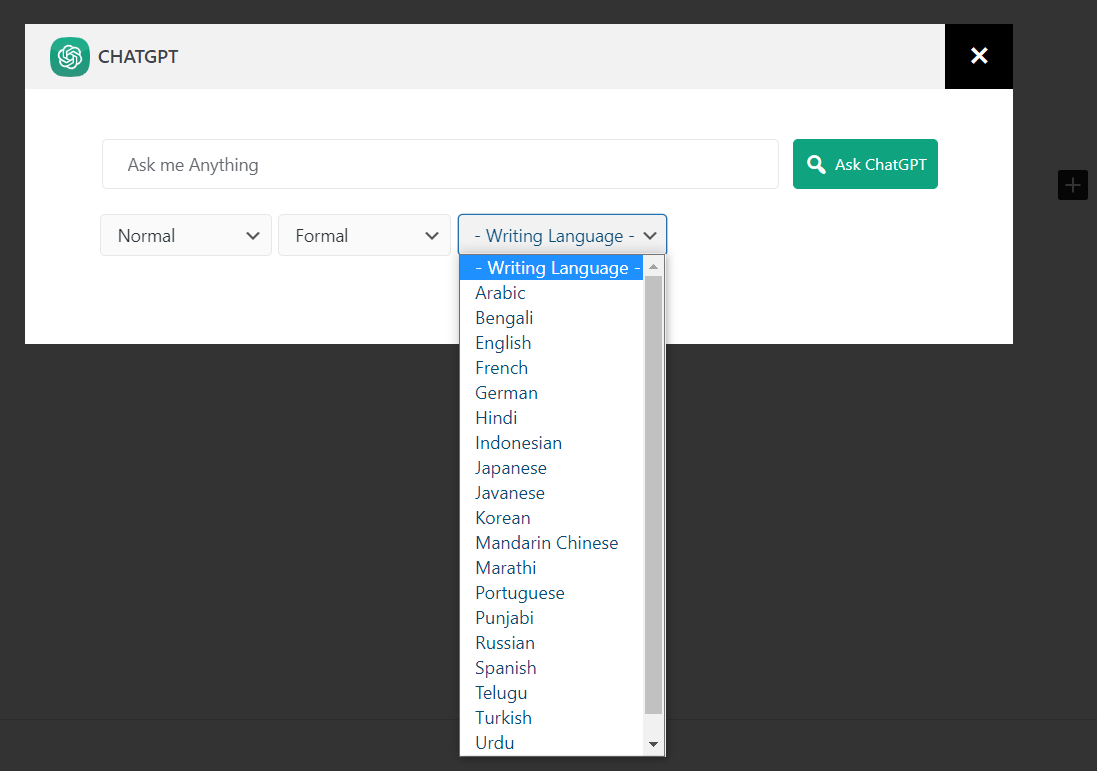Click the ChatGPT logo icon

pos(69,57)
